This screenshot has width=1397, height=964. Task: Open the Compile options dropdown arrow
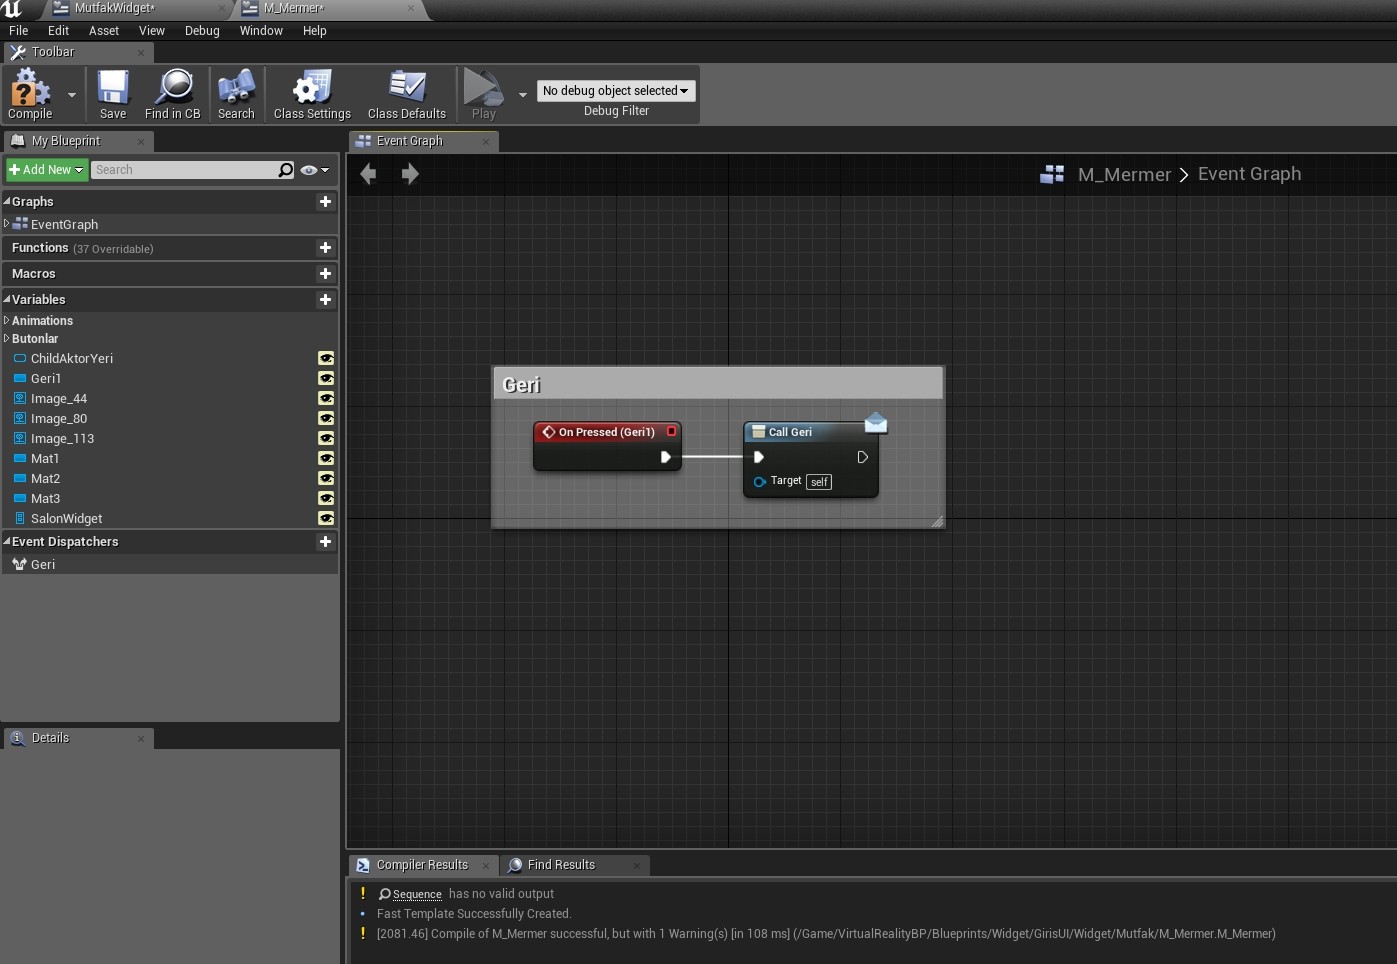coord(72,95)
